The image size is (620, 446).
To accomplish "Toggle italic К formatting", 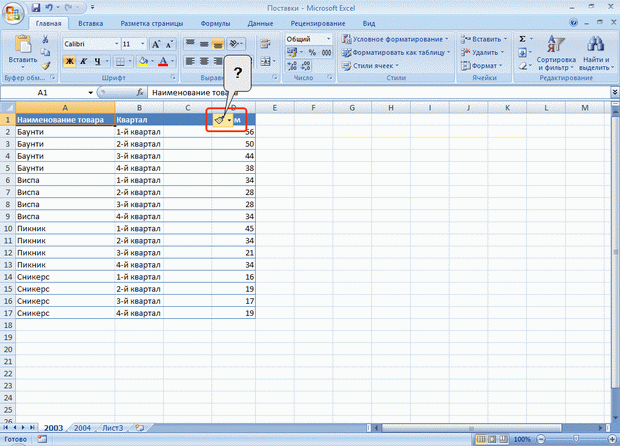I will click(83, 61).
